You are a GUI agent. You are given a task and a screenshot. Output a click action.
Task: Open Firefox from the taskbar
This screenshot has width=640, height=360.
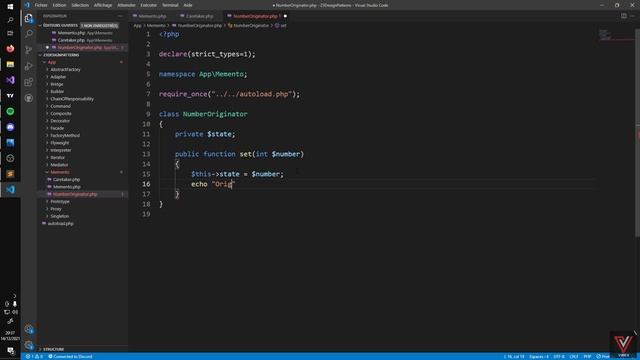pos(10,49)
